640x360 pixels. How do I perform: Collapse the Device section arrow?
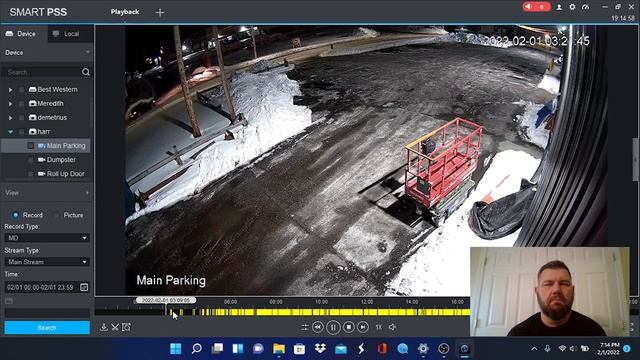click(x=87, y=52)
